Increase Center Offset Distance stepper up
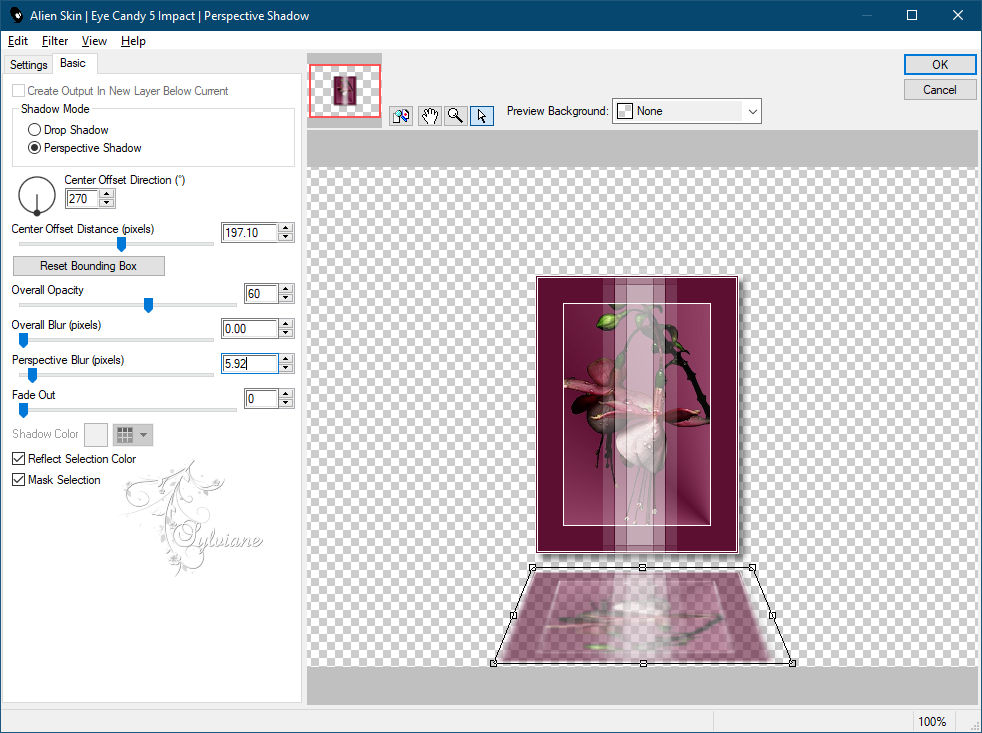The width and height of the screenshot is (982, 733). click(x=286, y=228)
